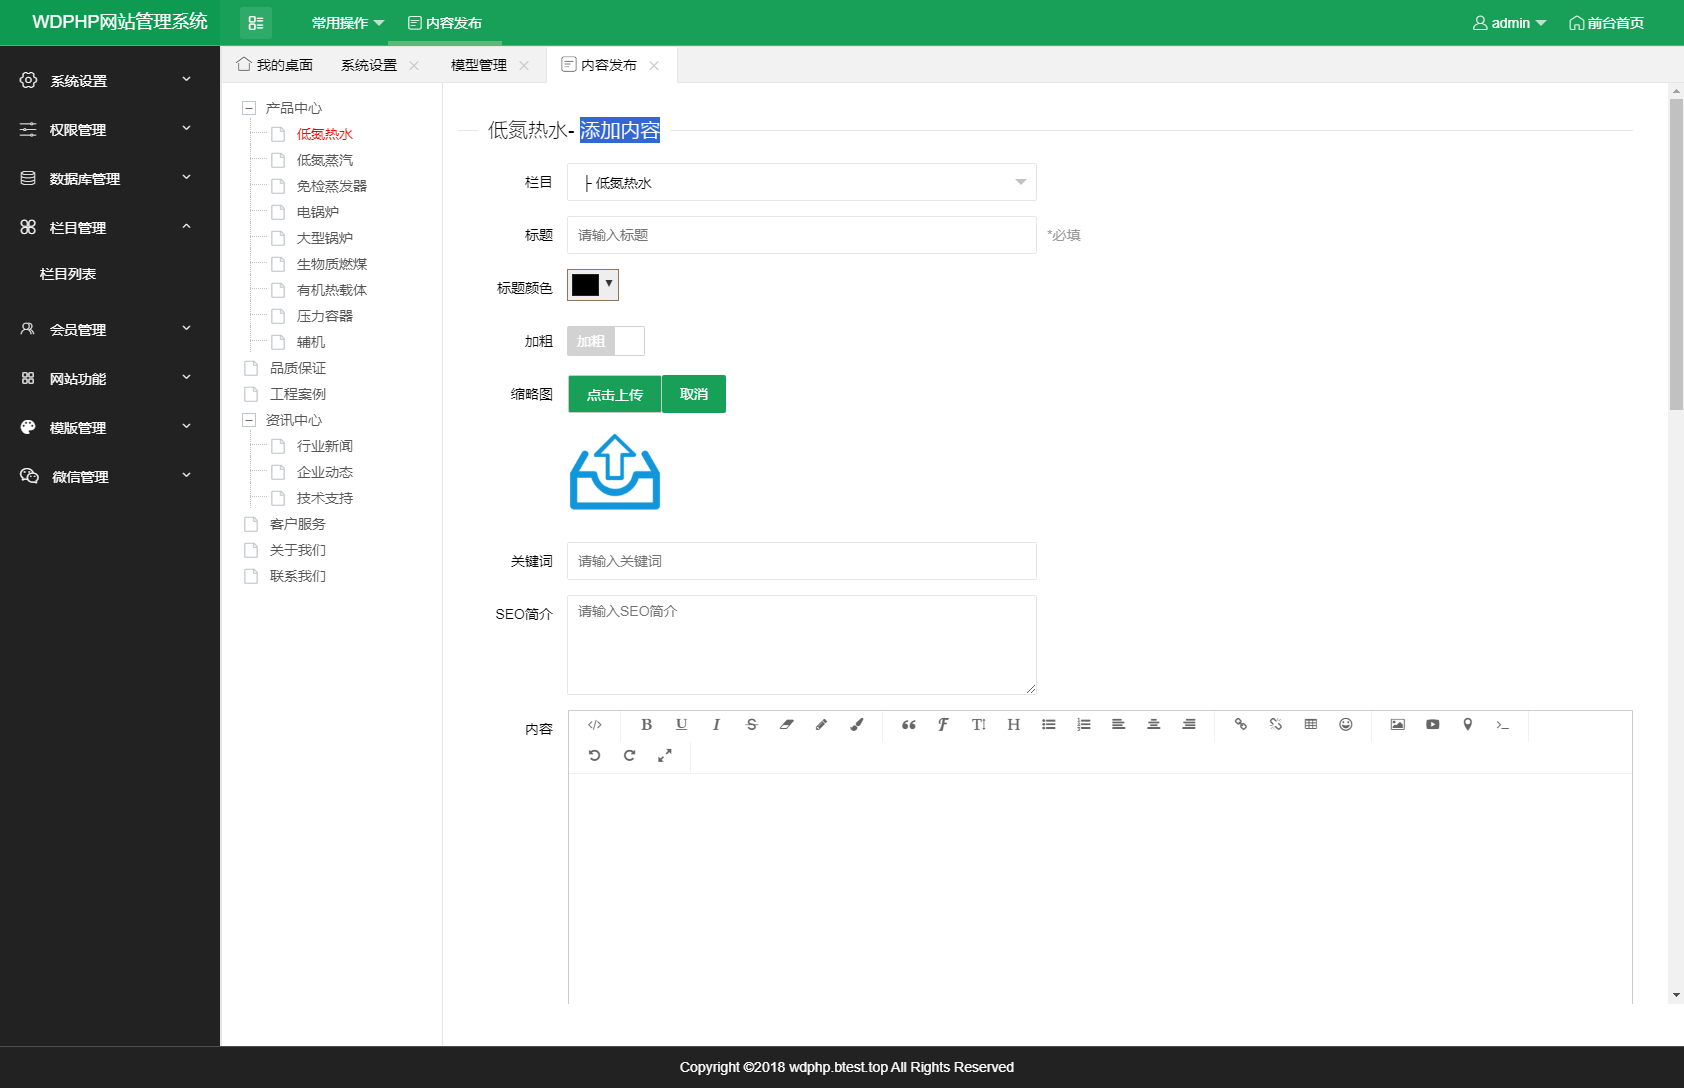Screen dimensions: 1684x1088
Task: Click the 标题 title input field
Action: click(x=802, y=235)
